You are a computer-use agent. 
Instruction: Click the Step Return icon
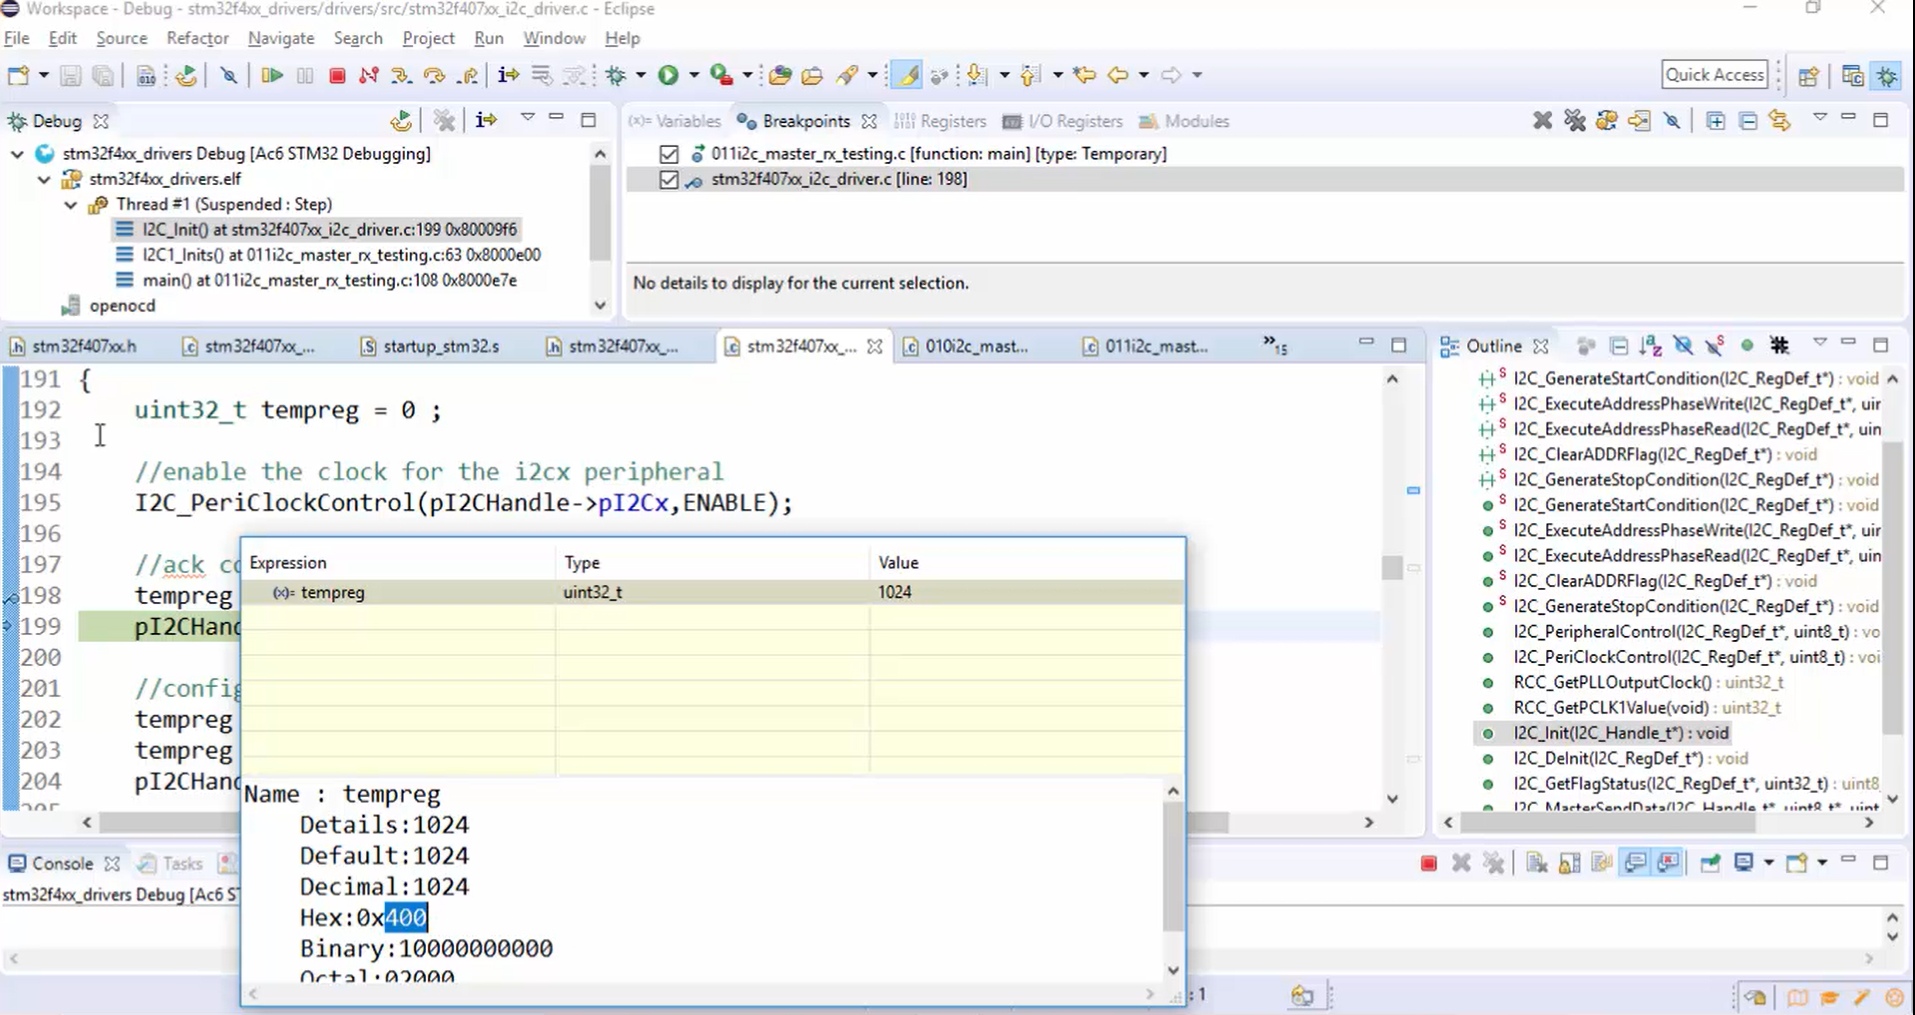[x=467, y=75]
